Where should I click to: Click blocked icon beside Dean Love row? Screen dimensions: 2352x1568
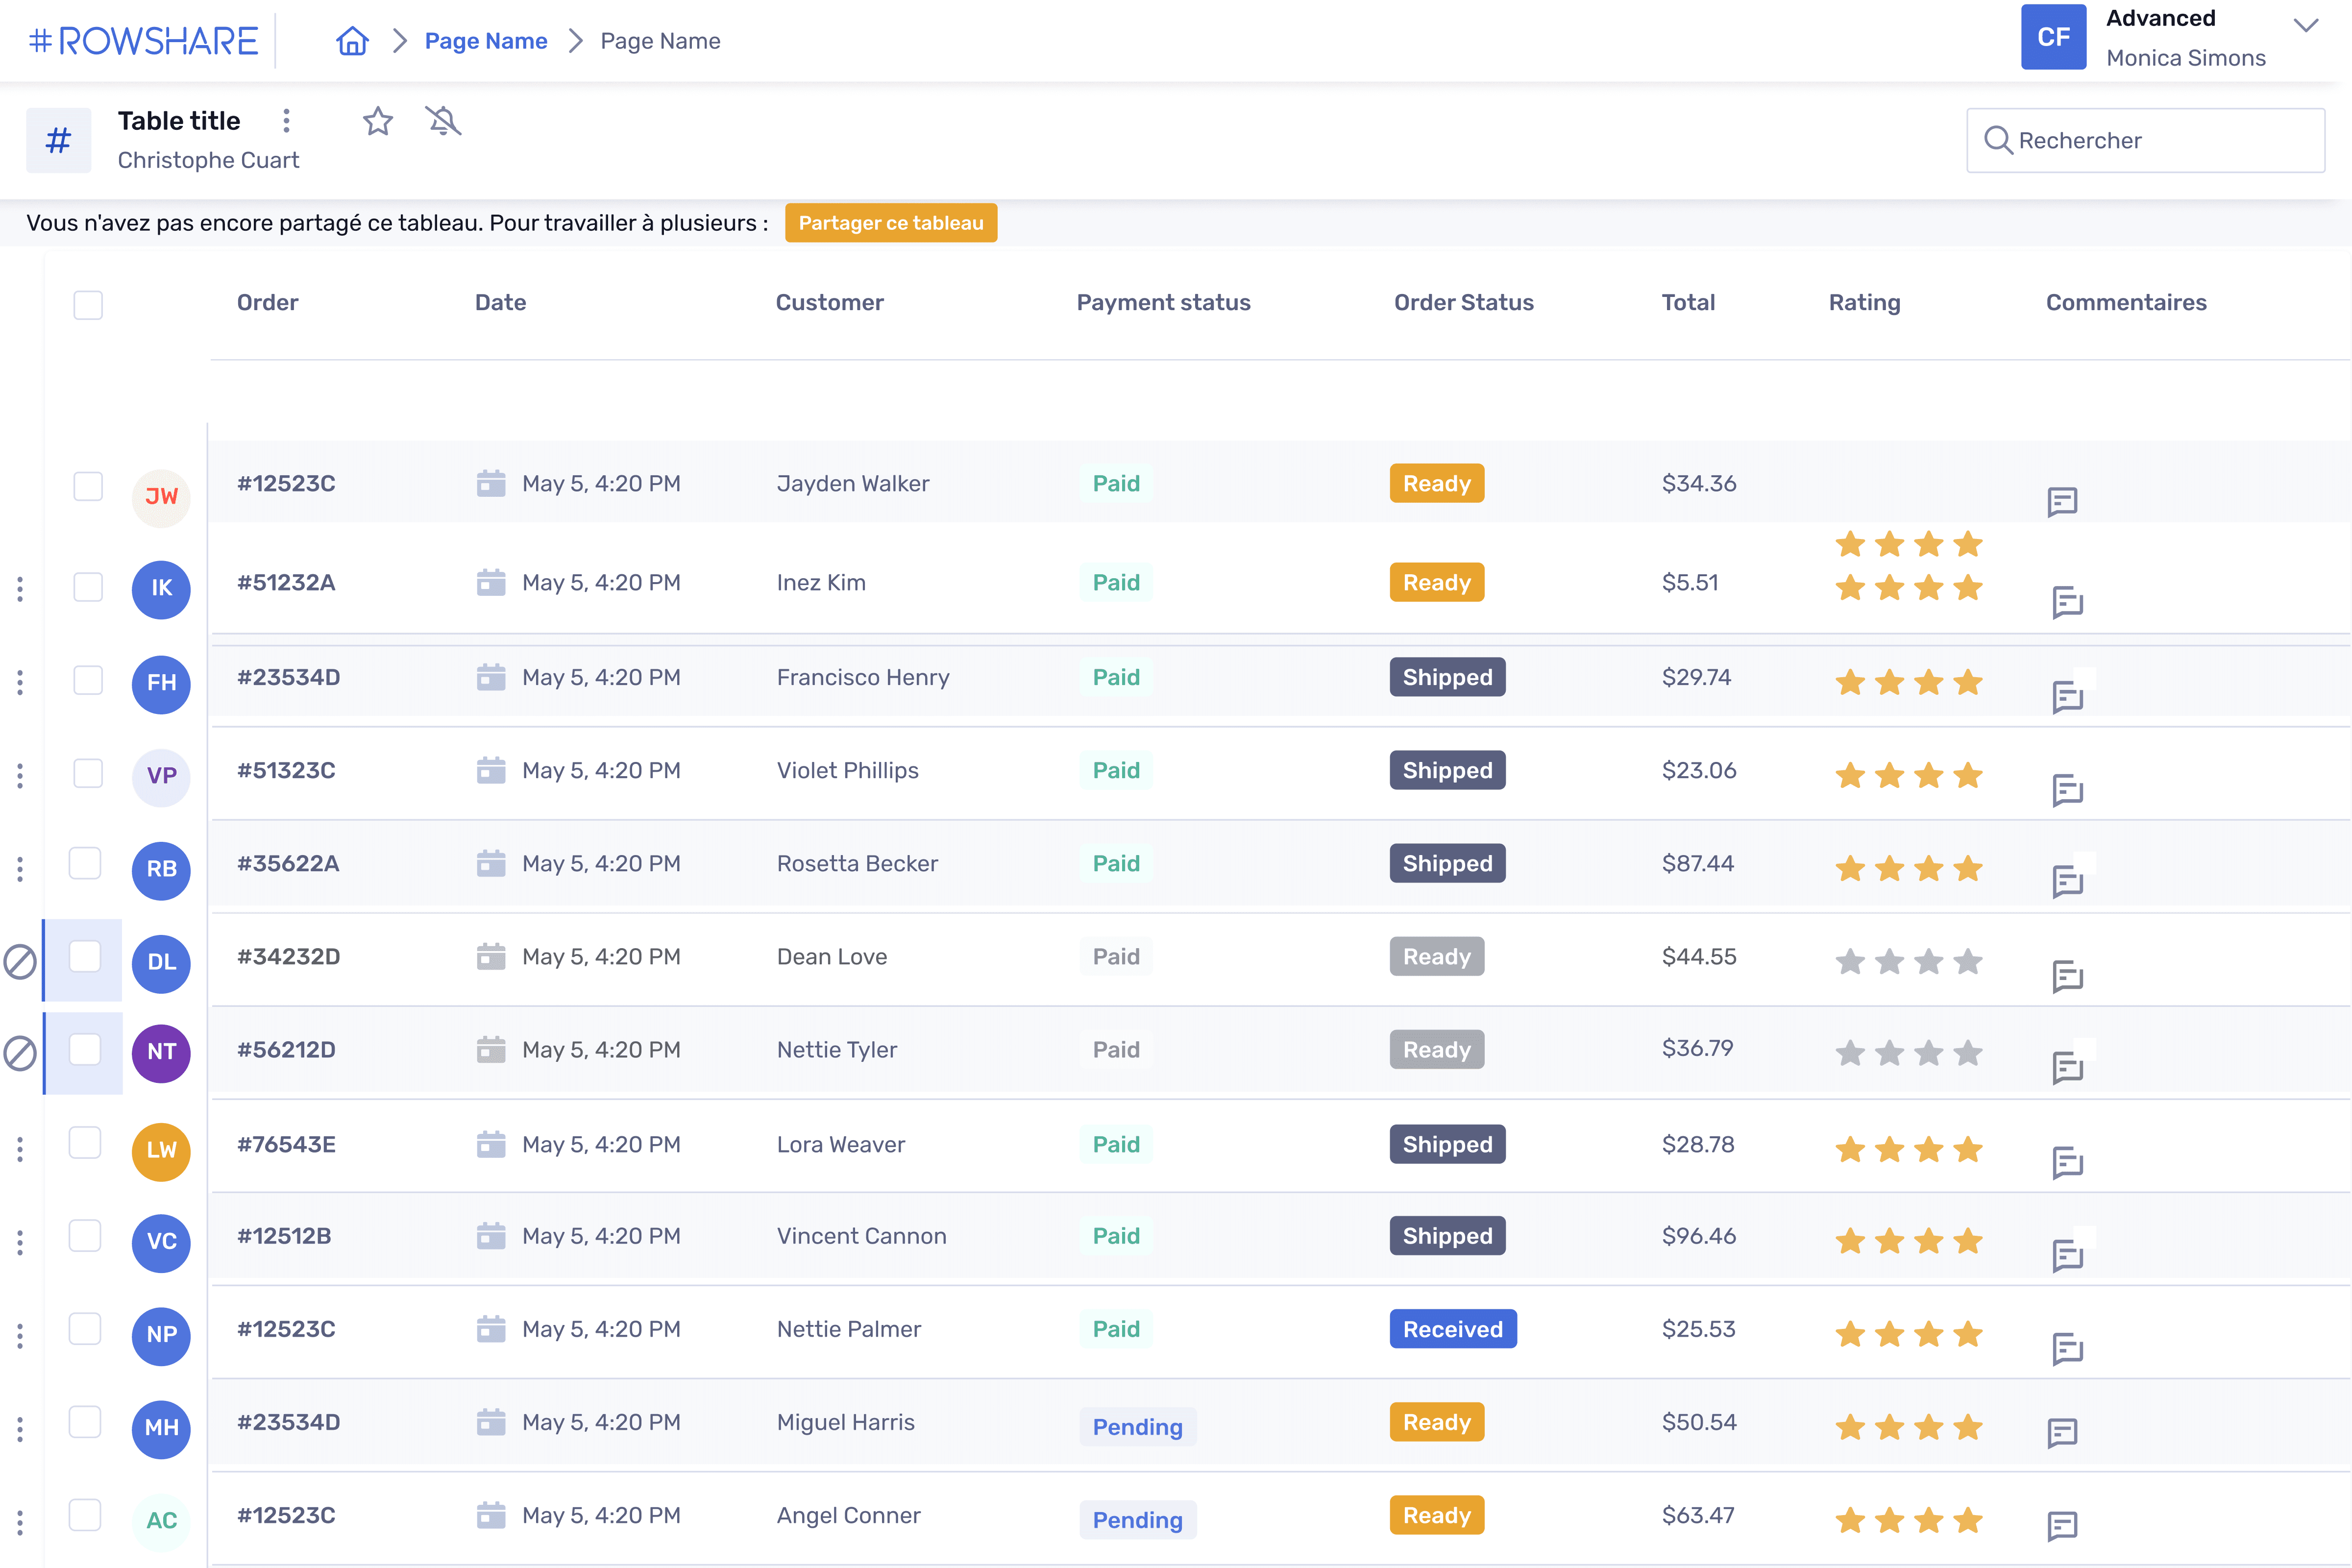pyautogui.click(x=20, y=961)
